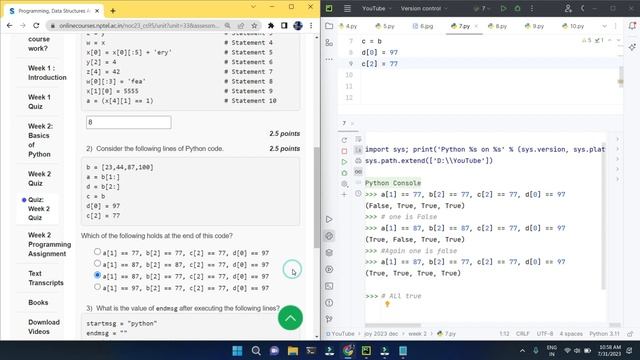Switch to the 5.py editor tab
Screen dimensions: 640x360
coord(385,26)
